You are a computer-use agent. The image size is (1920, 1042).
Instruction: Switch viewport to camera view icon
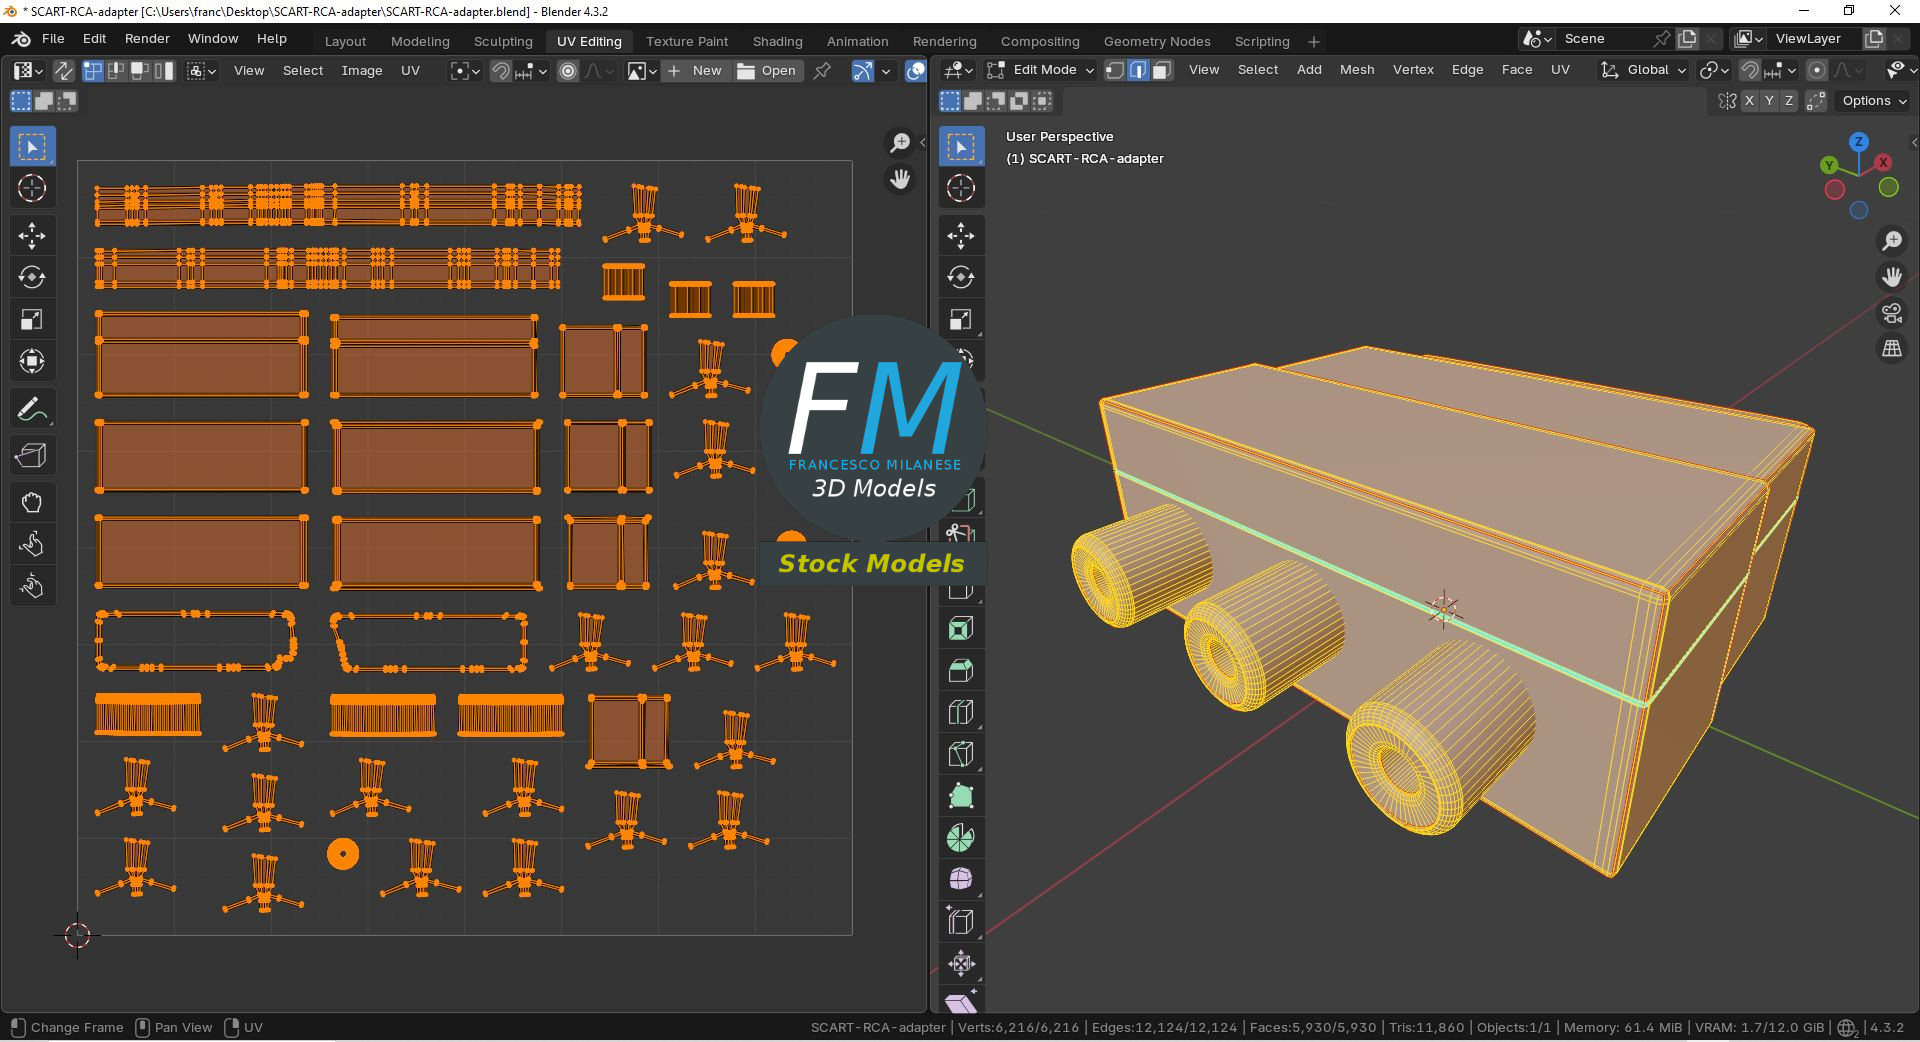point(1892,313)
